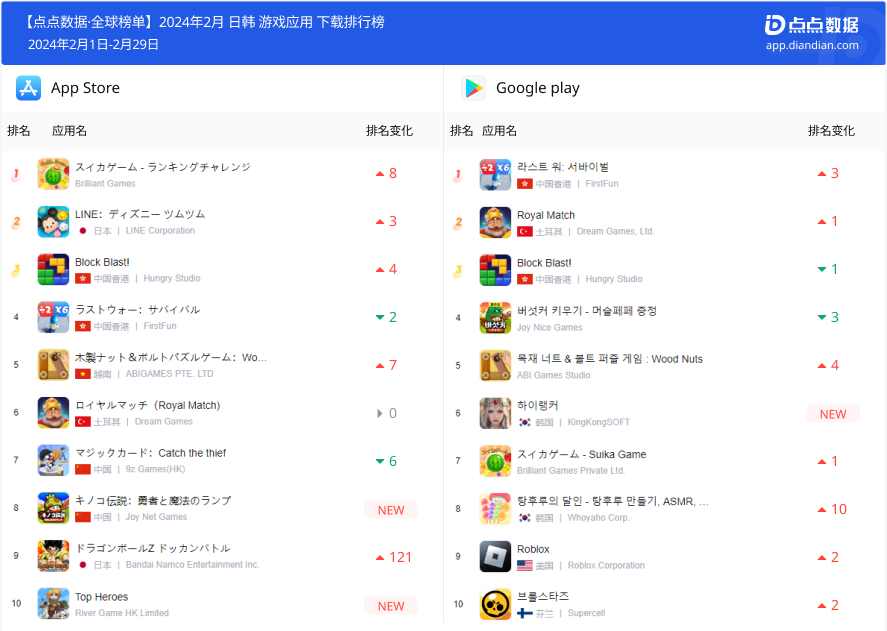
Task: Click the Joy Net Games mushroom app icon
Action: pyautogui.click(x=53, y=508)
